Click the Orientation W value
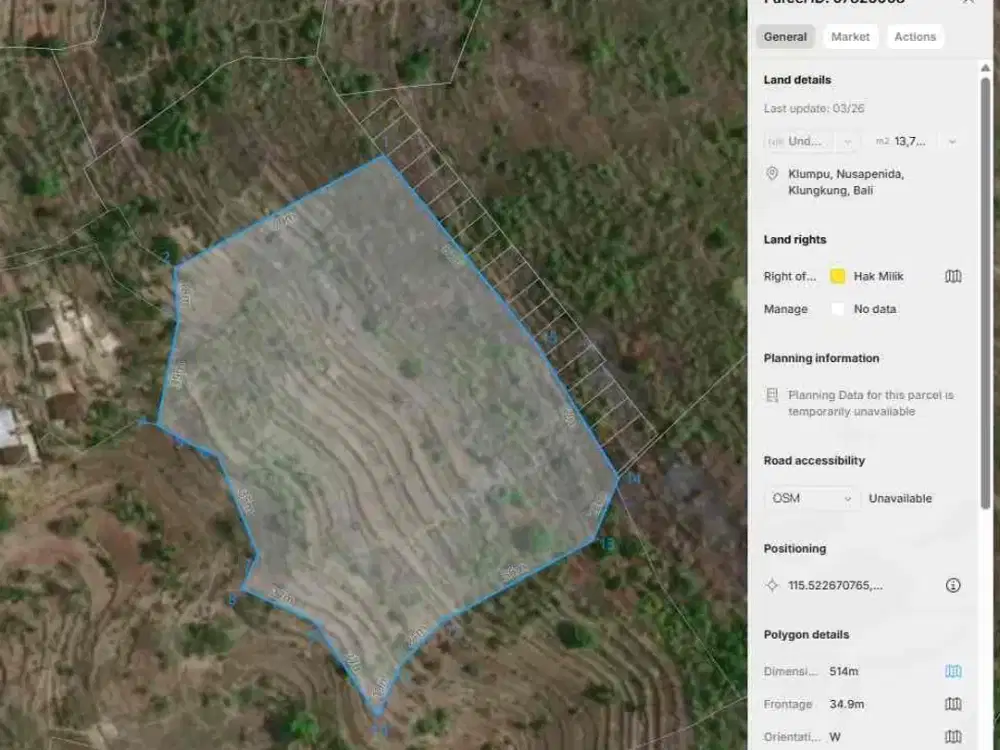 click(835, 737)
